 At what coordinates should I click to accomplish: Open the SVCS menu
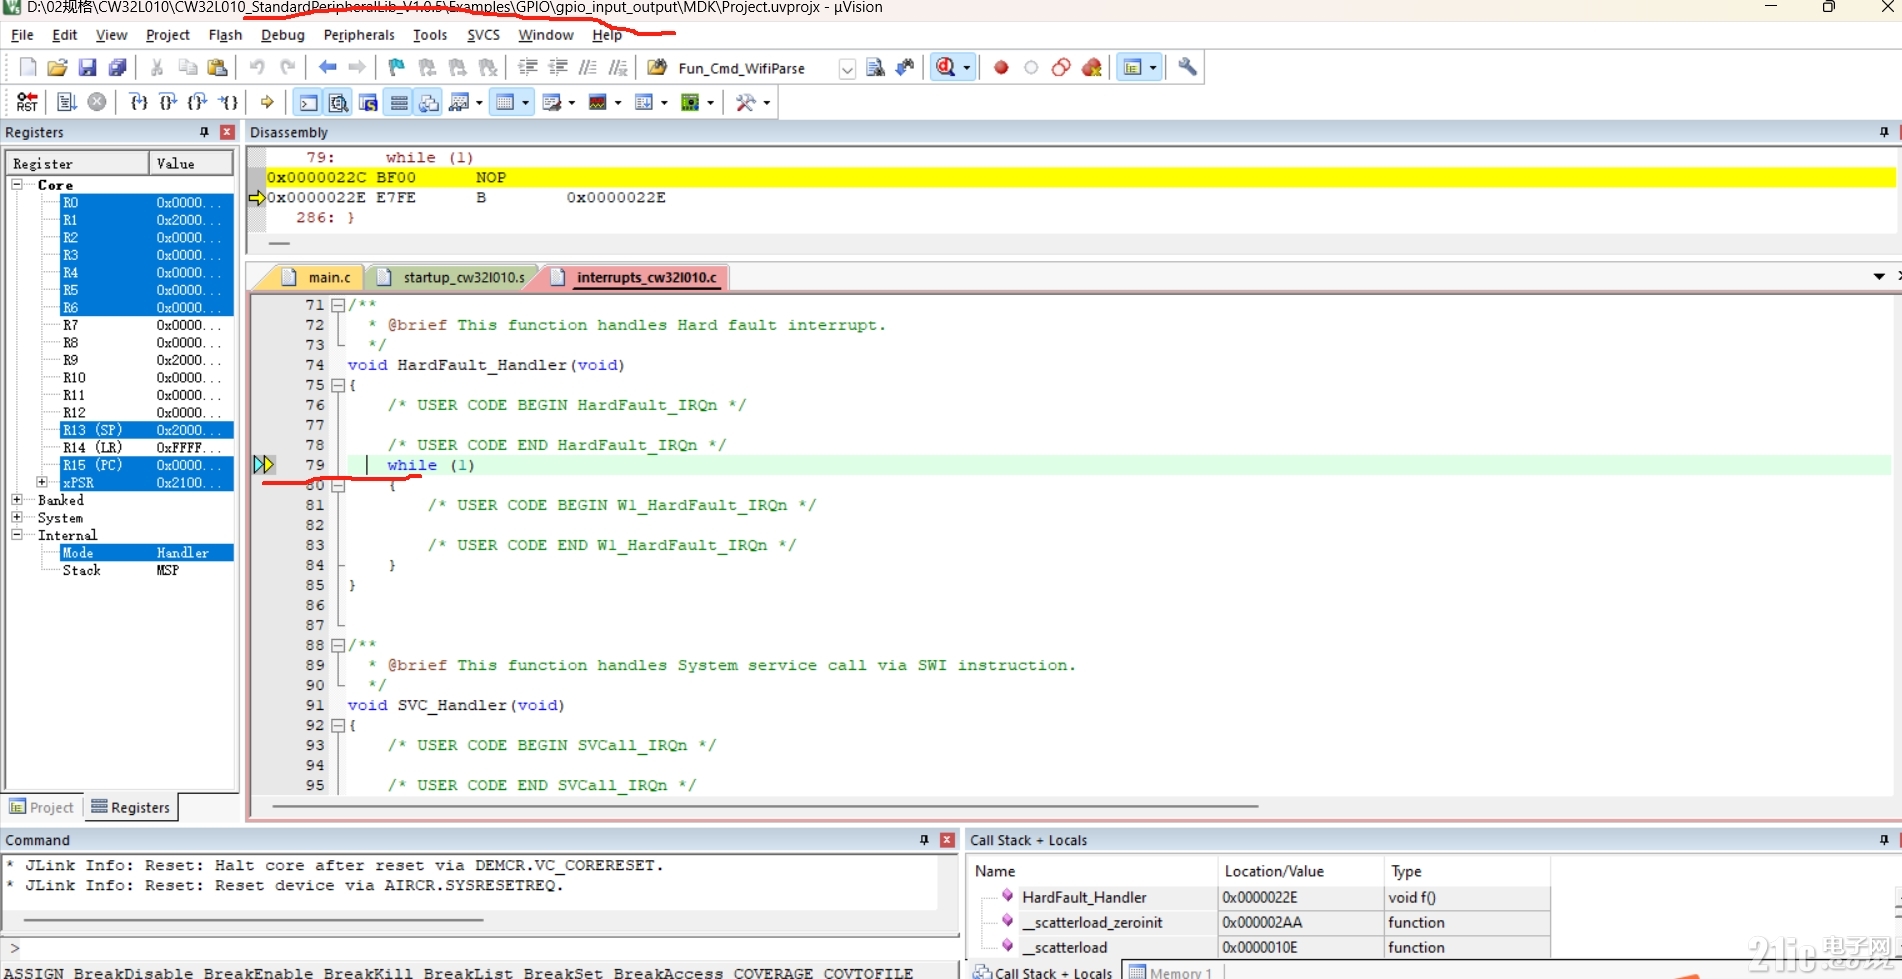click(483, 35)
